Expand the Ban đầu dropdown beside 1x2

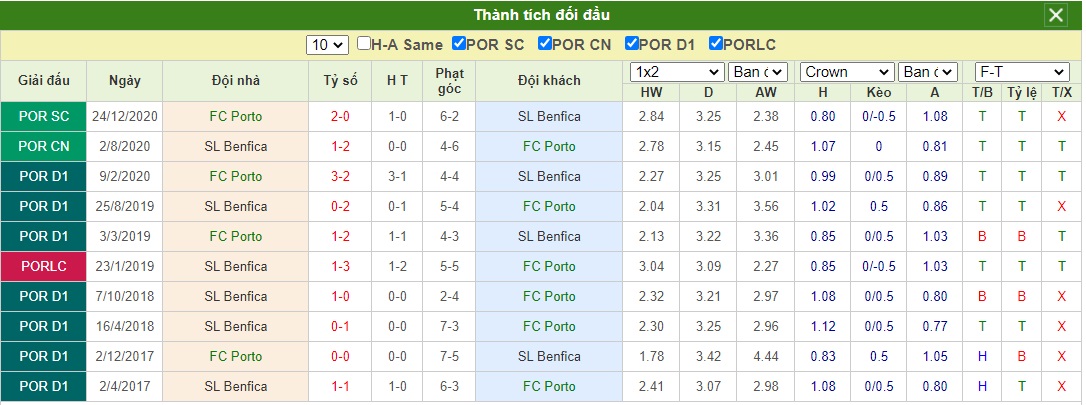point(758,72)
